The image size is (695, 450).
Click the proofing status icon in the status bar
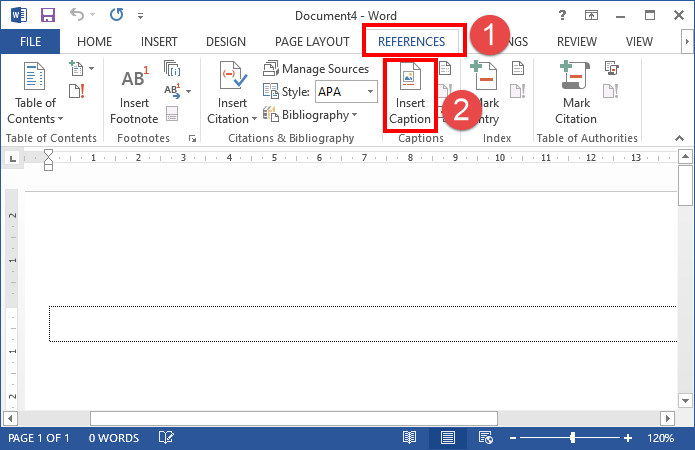click(x=167, y=438)
